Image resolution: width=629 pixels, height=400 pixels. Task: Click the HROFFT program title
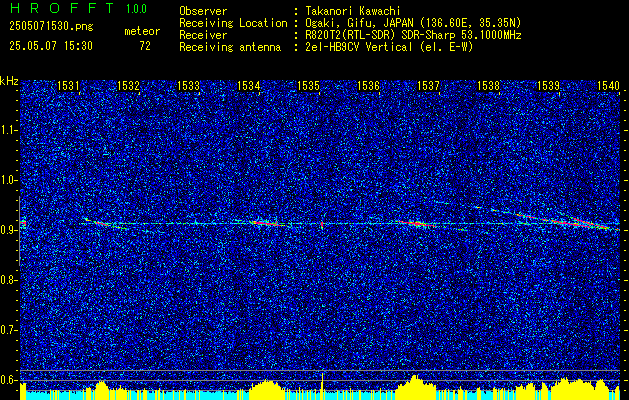(63, 8)
